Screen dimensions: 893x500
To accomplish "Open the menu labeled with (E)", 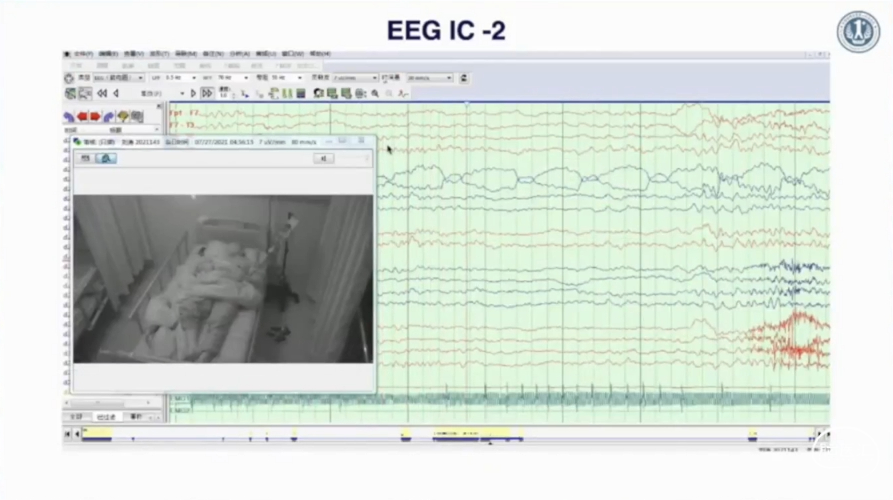I will 108,54.
